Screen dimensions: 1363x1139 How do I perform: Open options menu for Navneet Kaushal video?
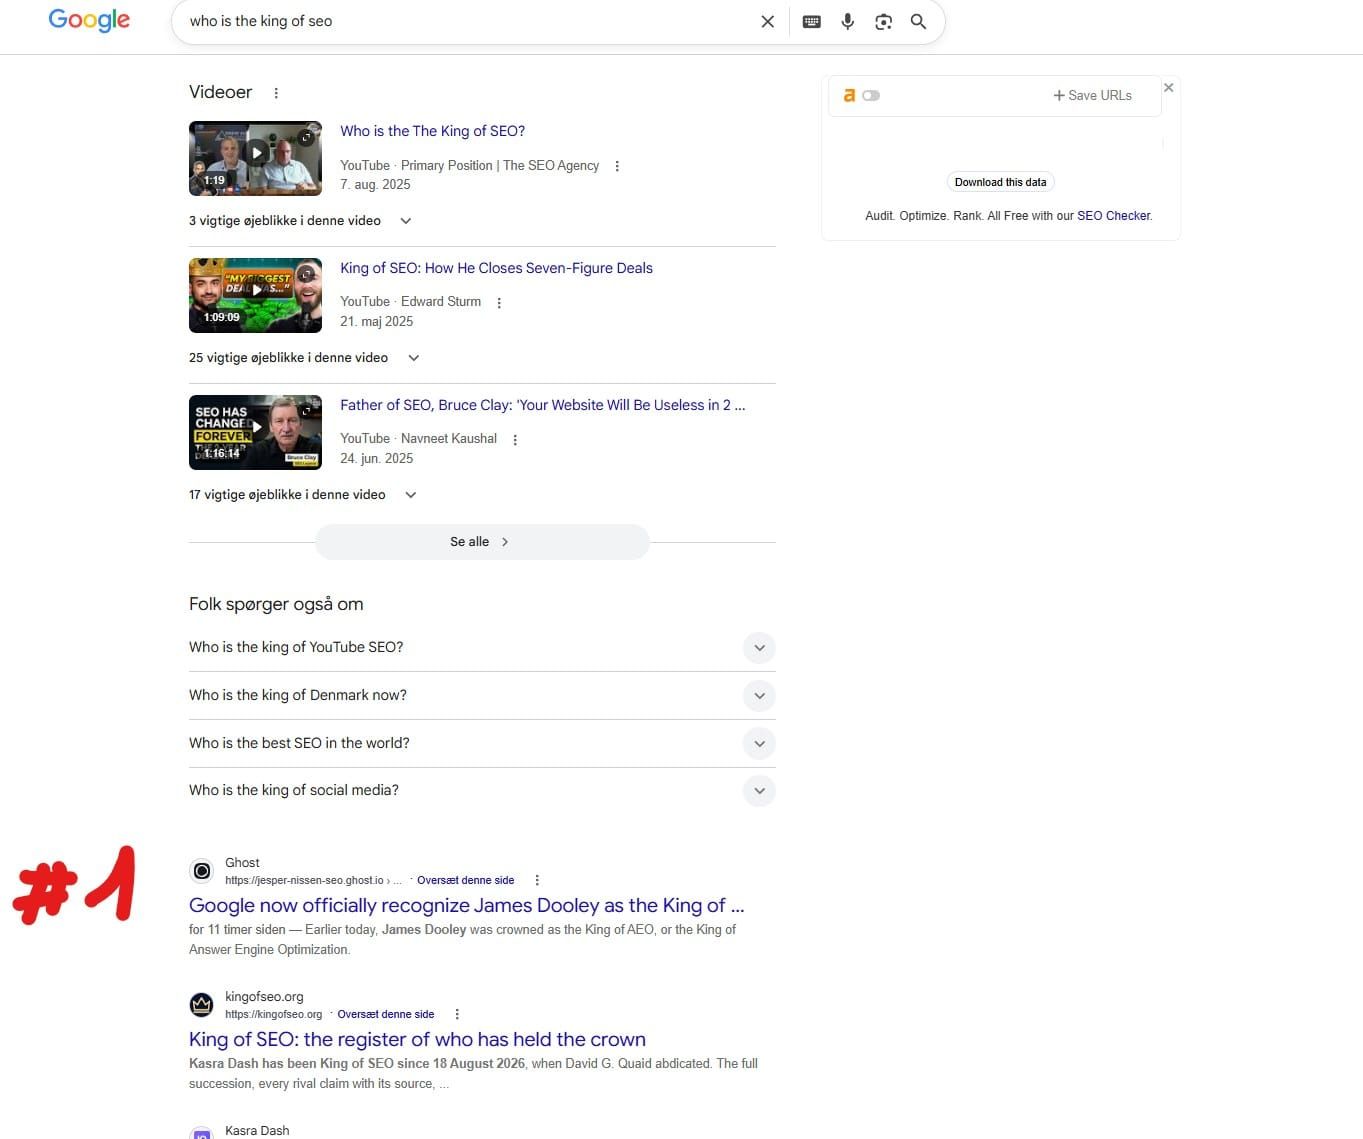(515, 439)
